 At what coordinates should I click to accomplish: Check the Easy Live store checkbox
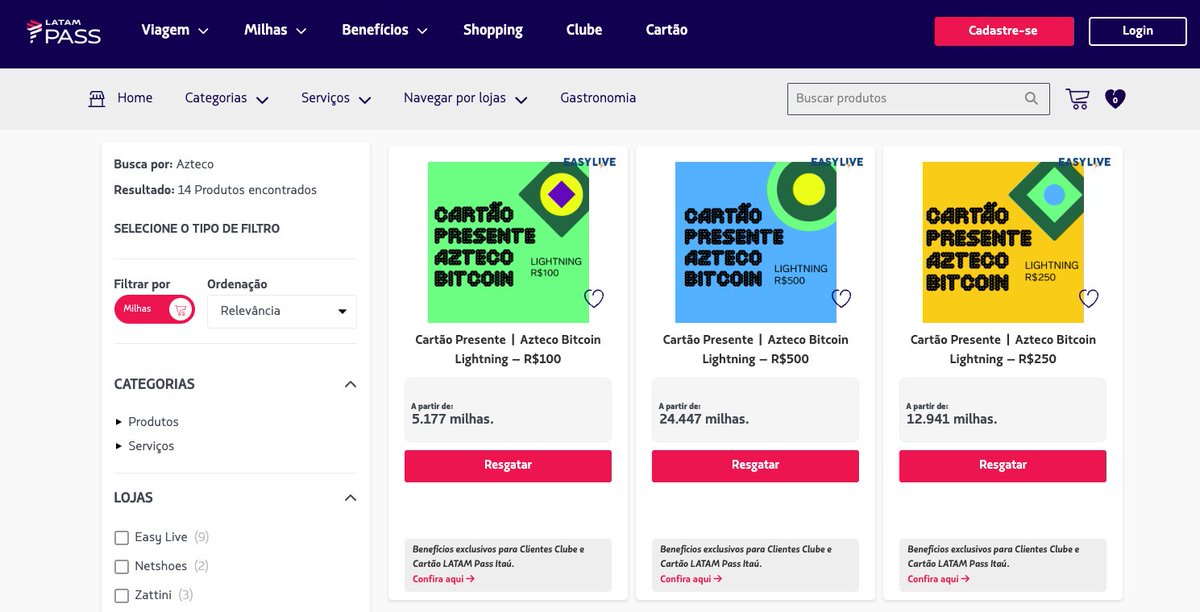click(x=122, y=538)
